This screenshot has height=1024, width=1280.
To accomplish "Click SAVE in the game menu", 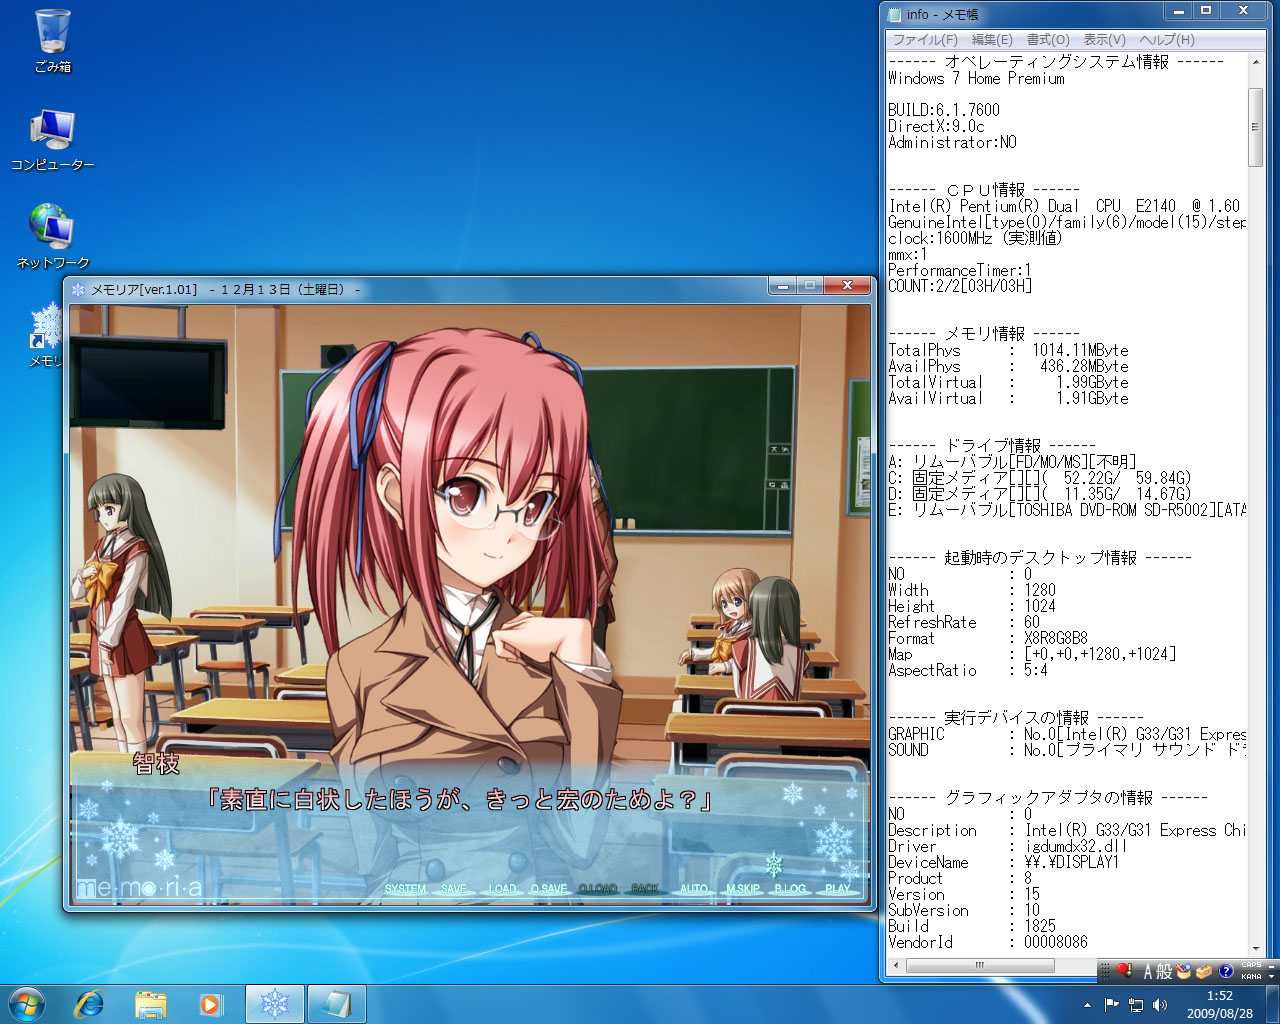I will click(x=454, y=889).
